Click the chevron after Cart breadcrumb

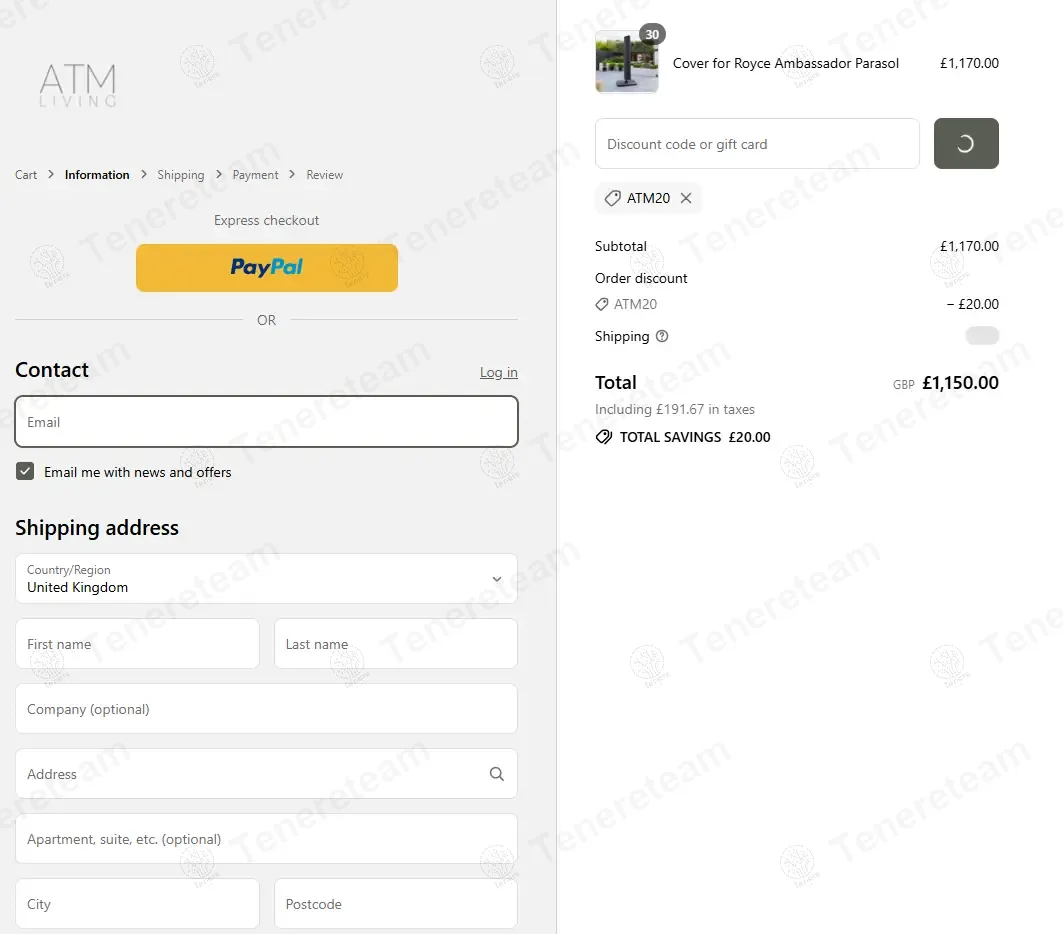(51, 175)
